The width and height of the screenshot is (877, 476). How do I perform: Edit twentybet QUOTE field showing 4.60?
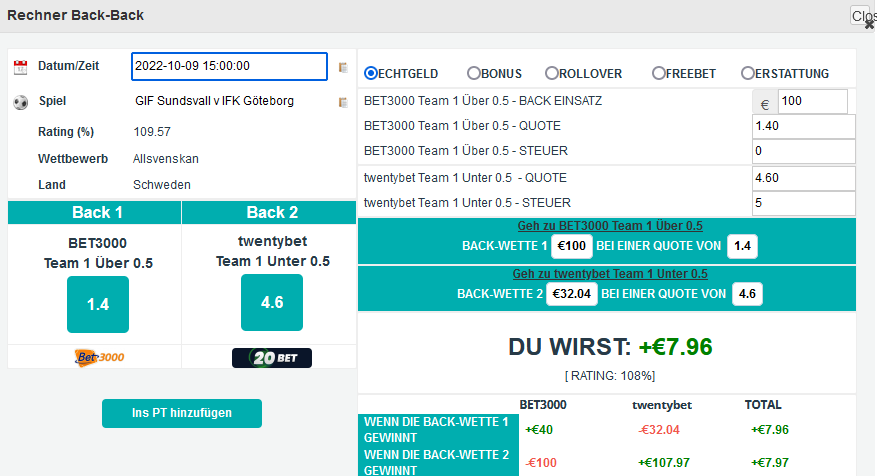804,178
